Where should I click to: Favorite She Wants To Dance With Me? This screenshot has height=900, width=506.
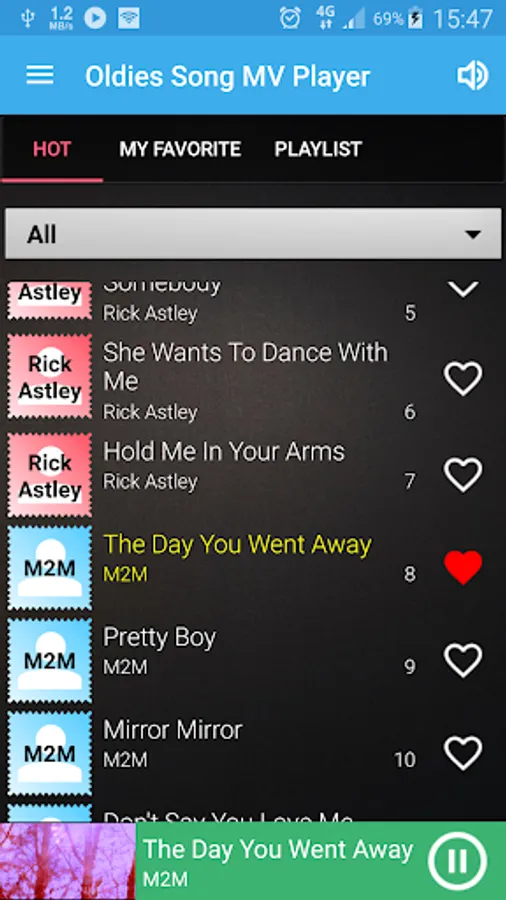tap(463, 379)
